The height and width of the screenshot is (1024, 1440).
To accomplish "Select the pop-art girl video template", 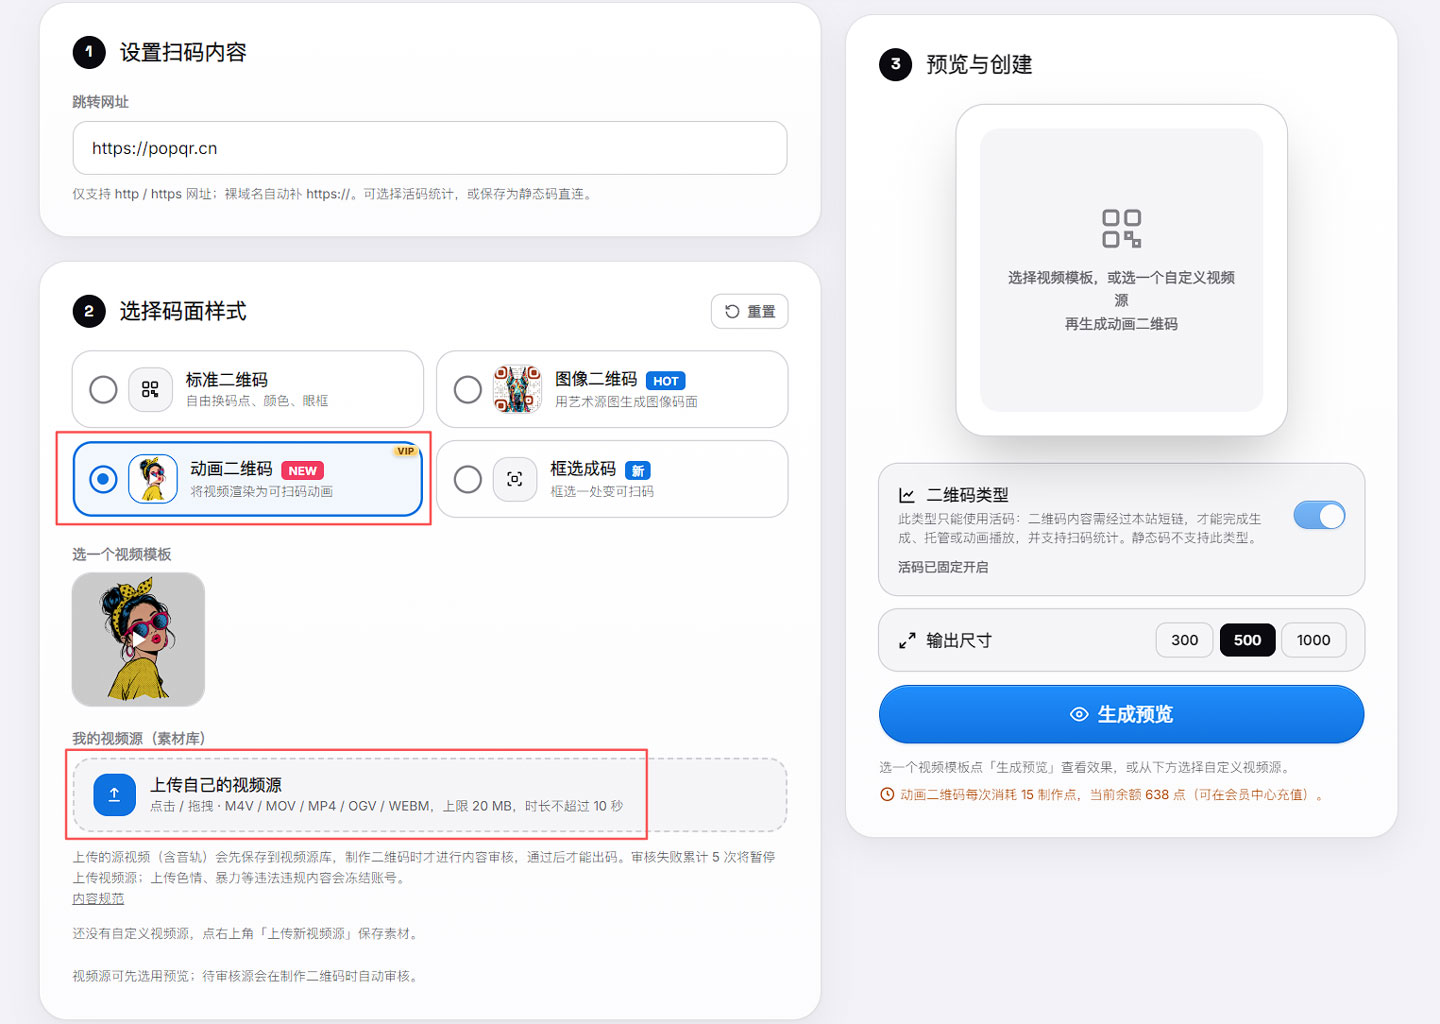I will coord(138,639).
